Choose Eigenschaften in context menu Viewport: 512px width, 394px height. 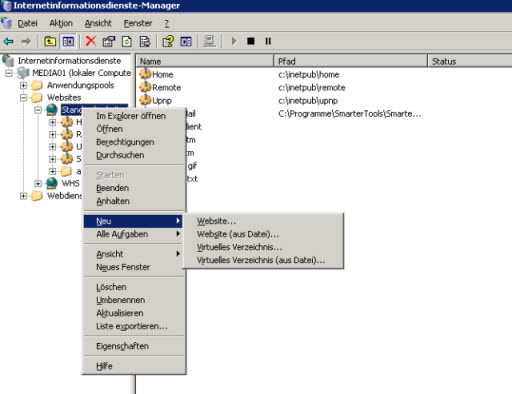coord(133,346)
